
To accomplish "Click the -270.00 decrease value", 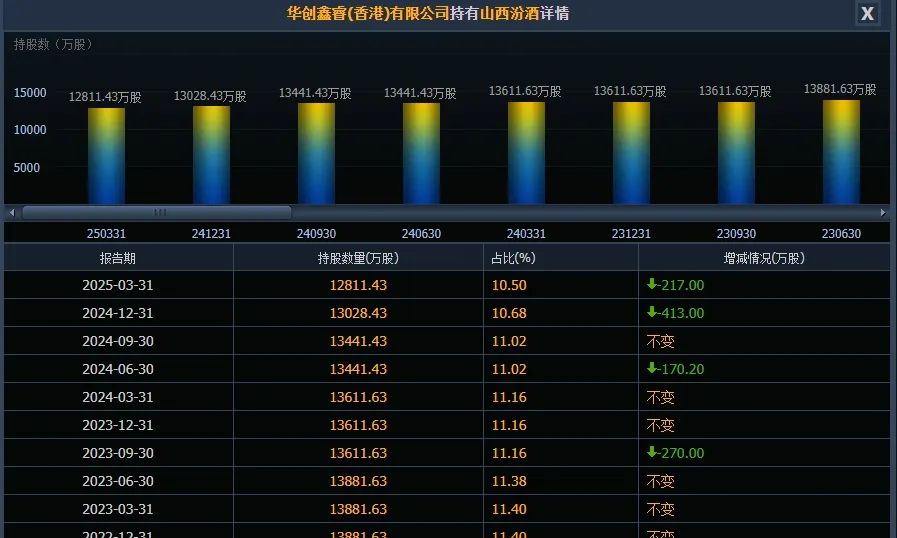I will 676,453.
